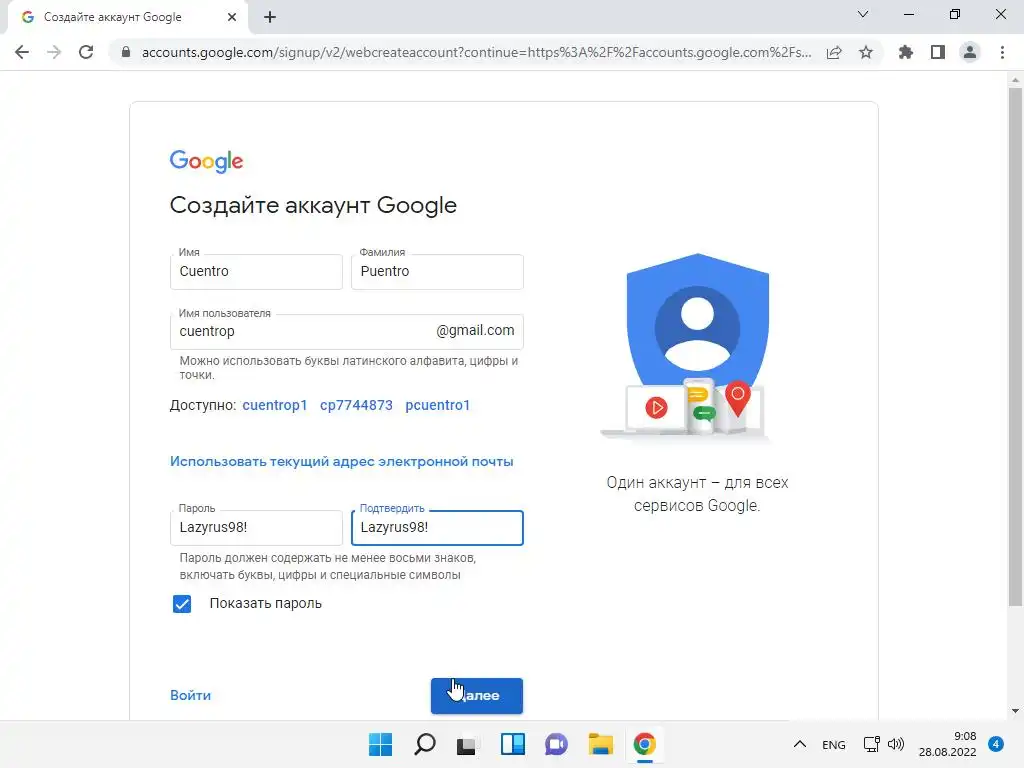Click the 'Войти' sign-in link
The height and width of the screenshot is (768, 1024).
click(x=190, y=696)
